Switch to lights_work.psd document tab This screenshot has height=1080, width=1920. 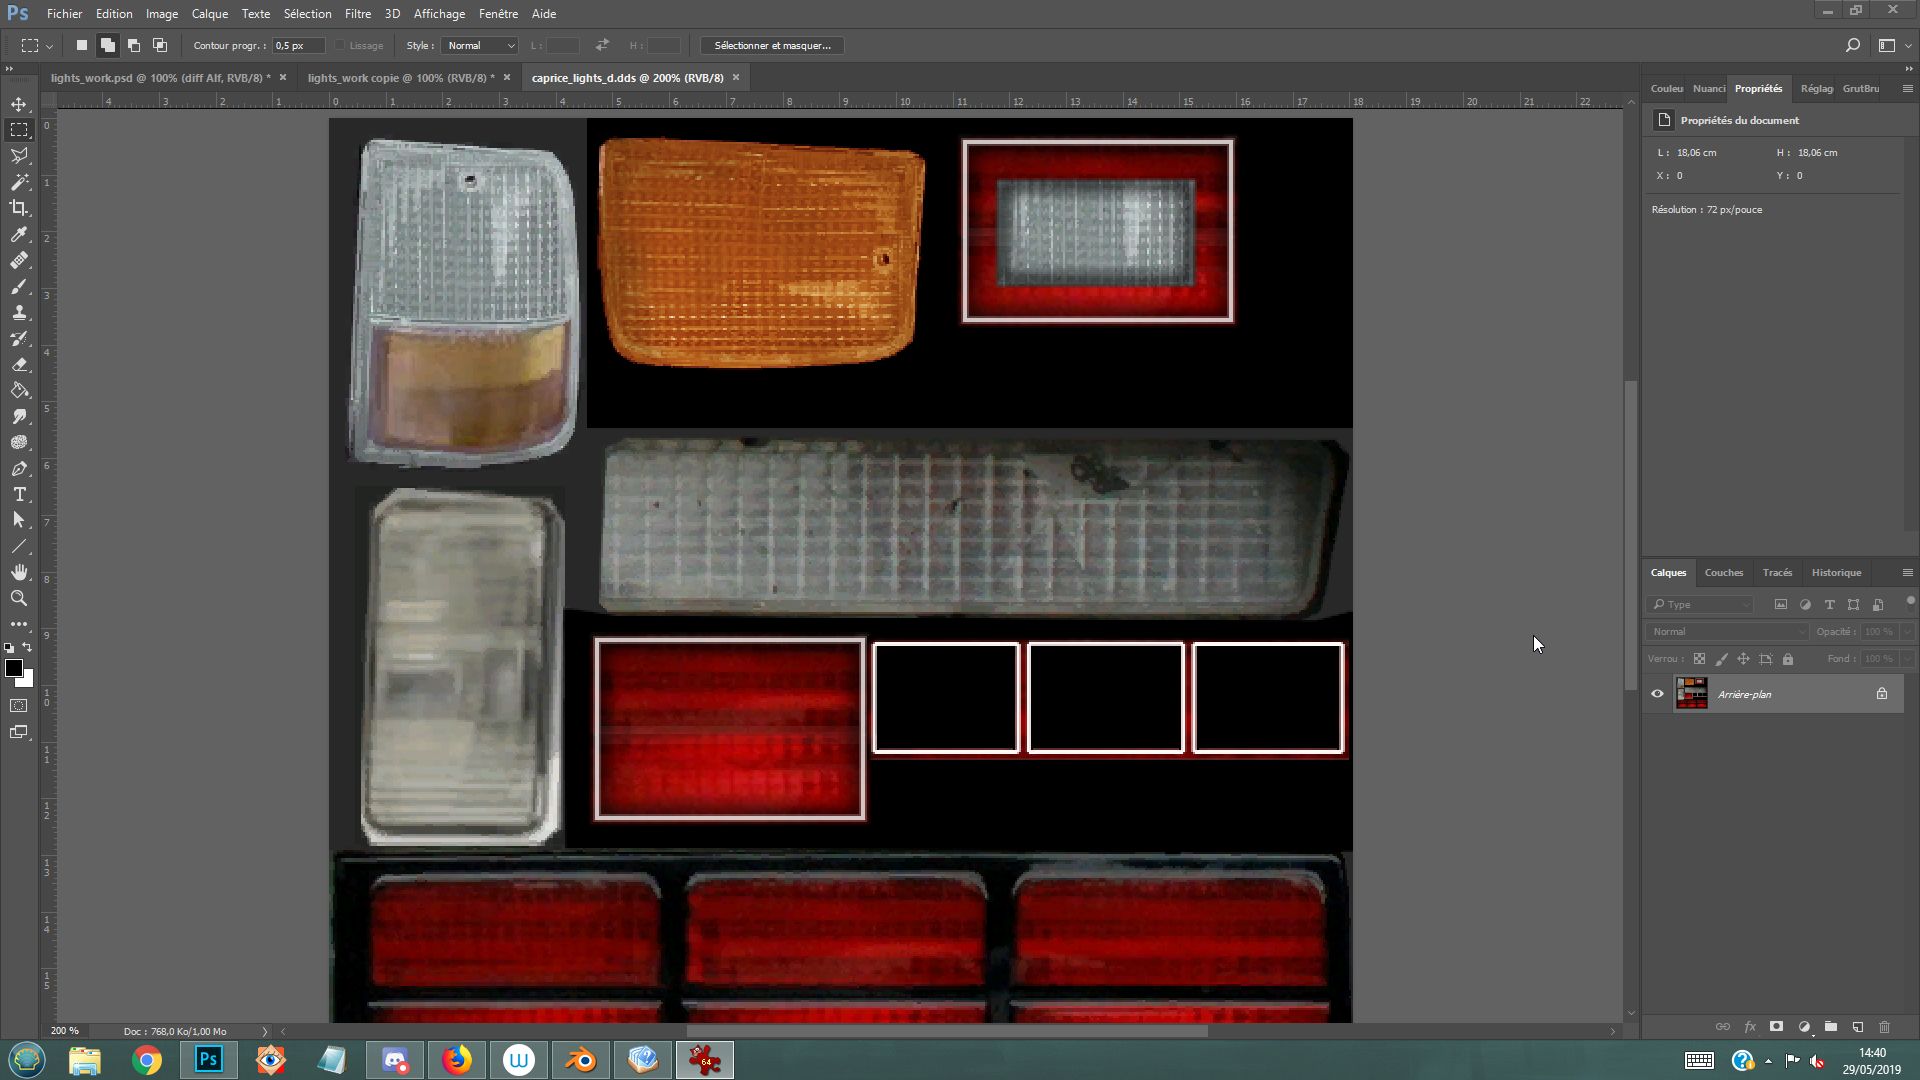coord(160,78)
